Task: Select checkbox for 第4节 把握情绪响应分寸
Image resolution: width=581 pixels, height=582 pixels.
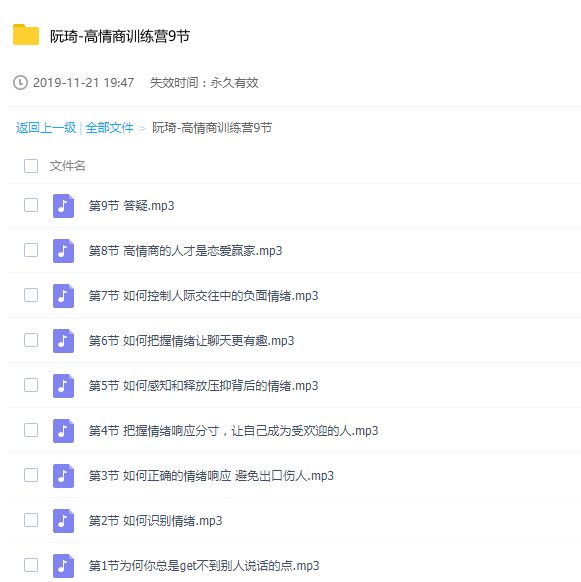Action: 31,430
